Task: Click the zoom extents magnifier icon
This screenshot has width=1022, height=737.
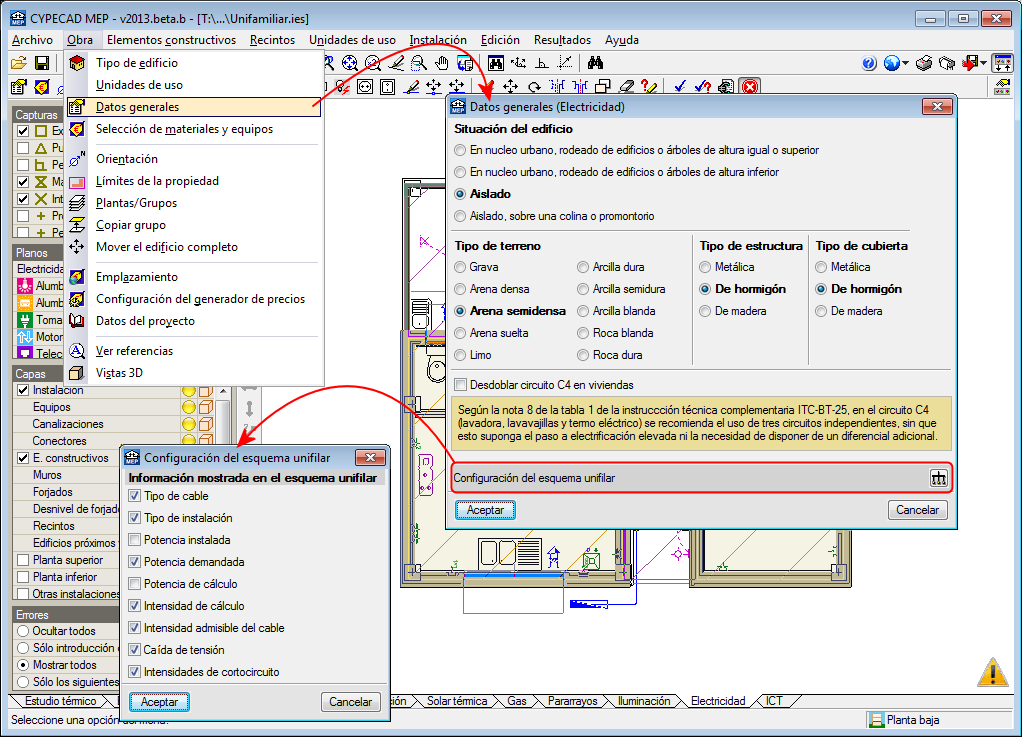Action: [x=350, y=63]
